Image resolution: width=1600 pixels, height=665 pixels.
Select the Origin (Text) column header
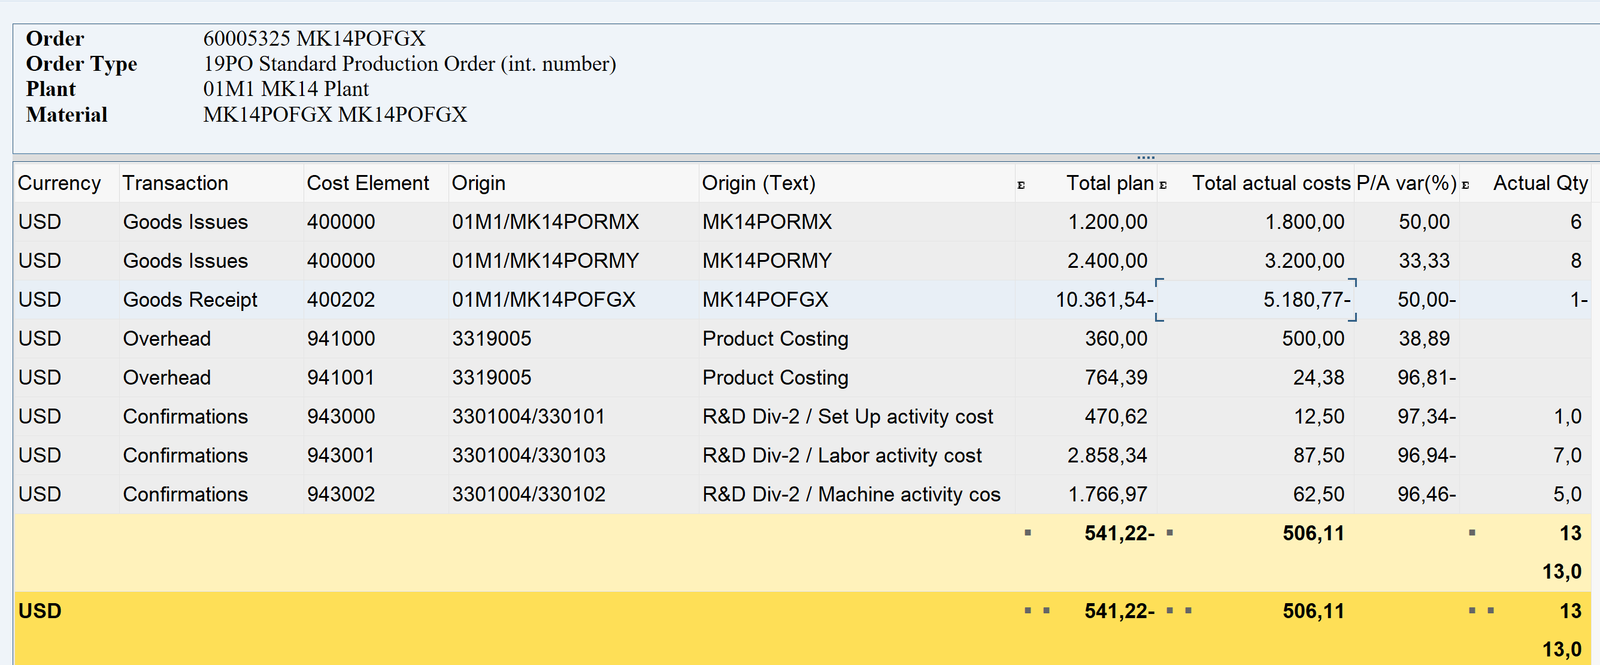pyautogui.click(x=758, y=183)
